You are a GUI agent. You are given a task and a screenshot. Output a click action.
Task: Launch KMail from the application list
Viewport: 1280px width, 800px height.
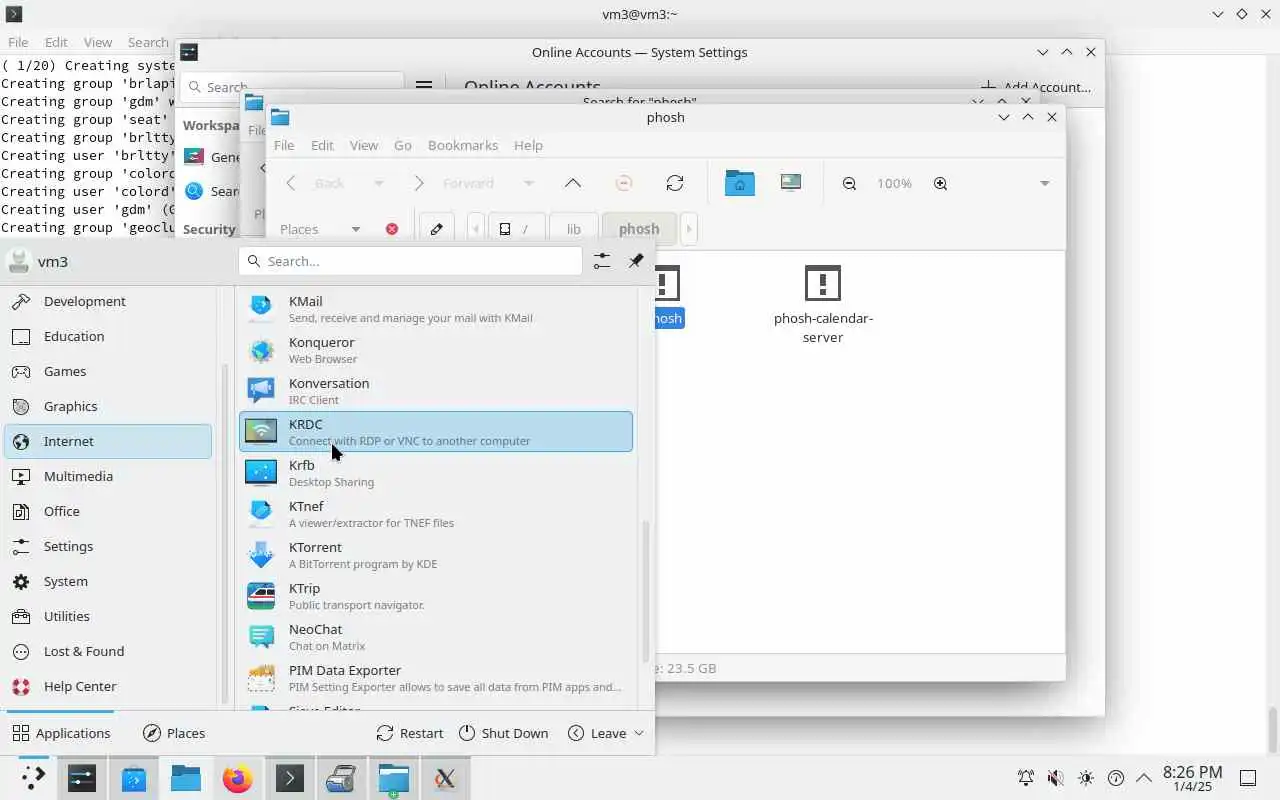(436, 309)
